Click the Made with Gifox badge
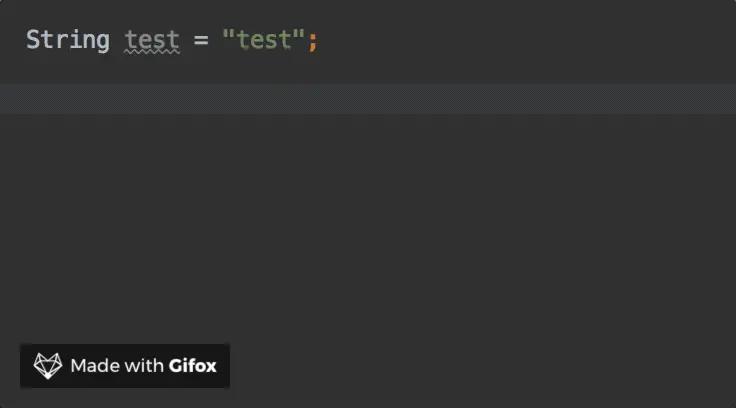The height and width of the screenshot is (408, 736). coord(125,366)
